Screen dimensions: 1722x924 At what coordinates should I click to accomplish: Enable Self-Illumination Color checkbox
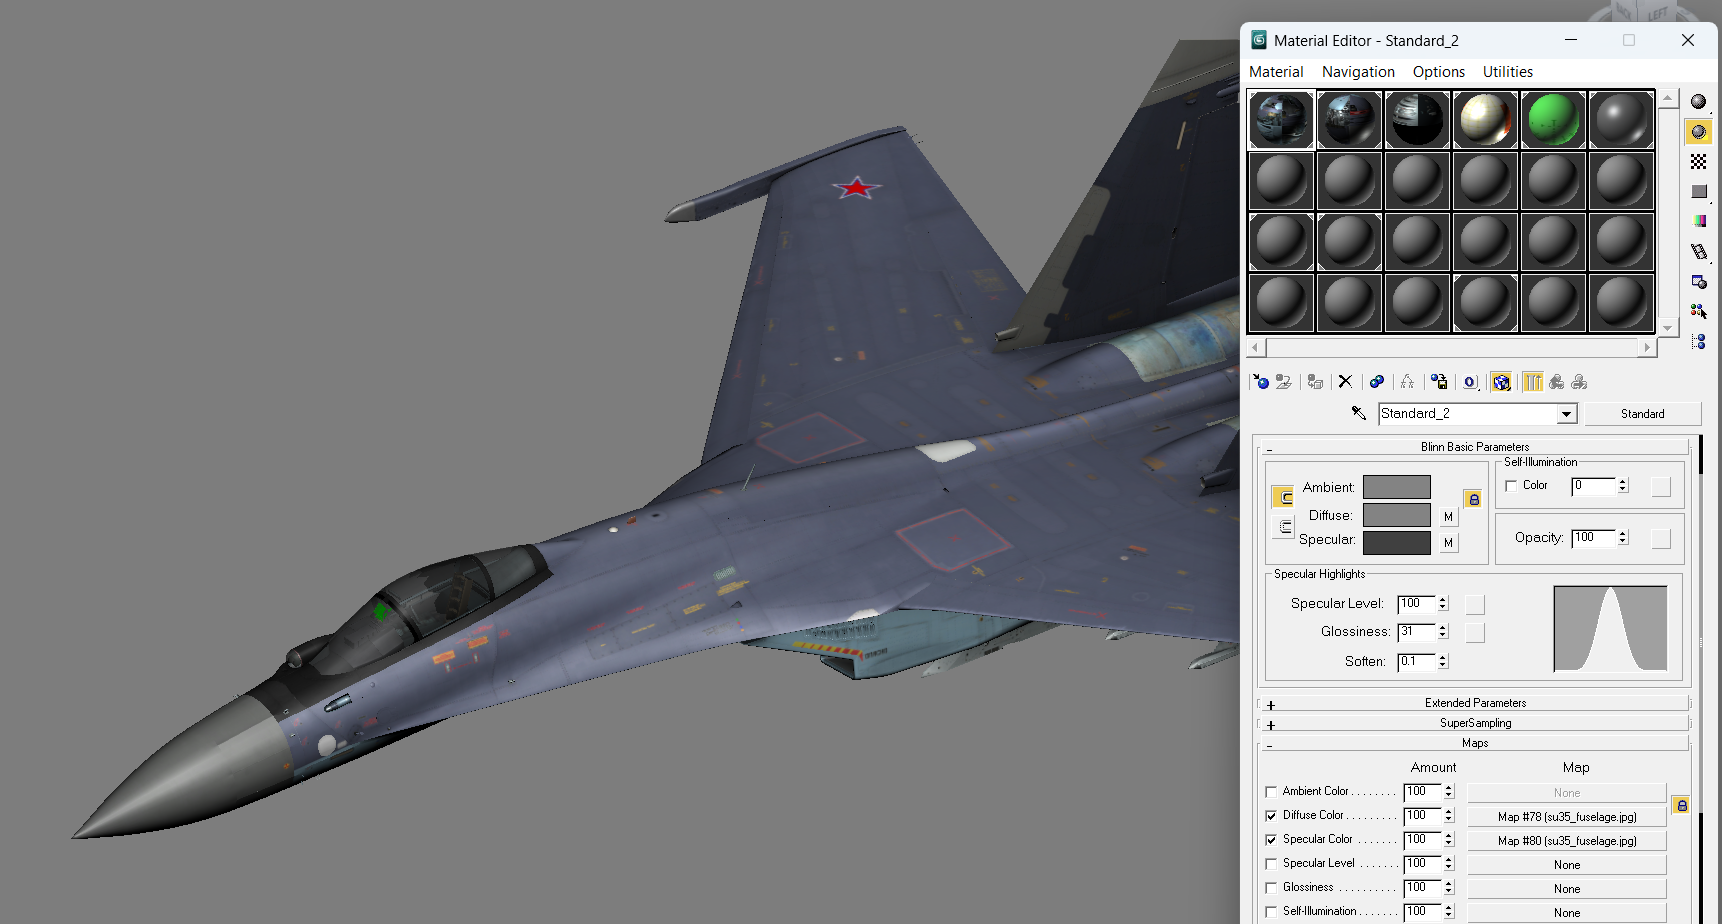(x=1511, y=486)
